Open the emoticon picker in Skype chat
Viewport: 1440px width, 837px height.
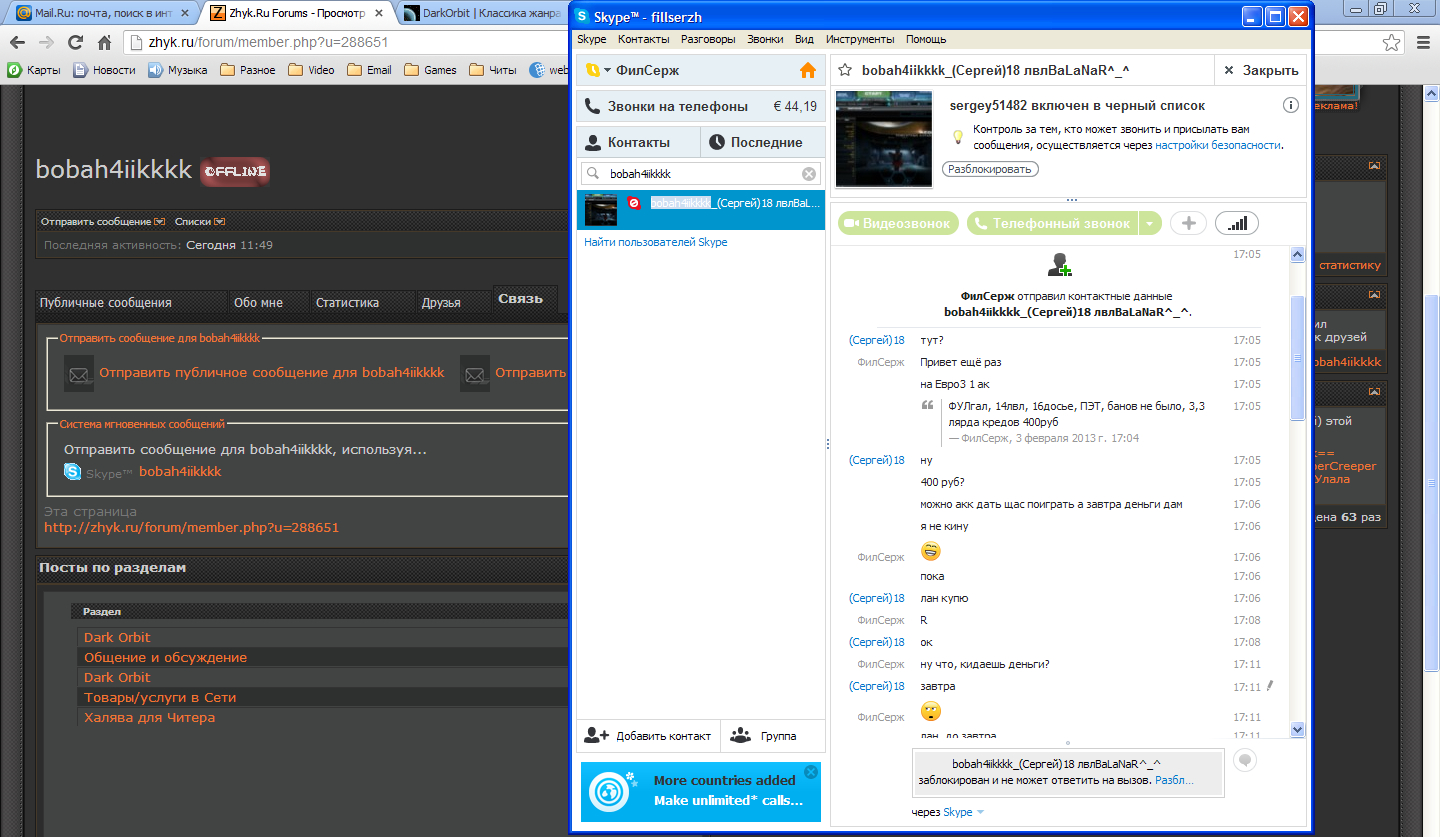(x=1244, y=760)
